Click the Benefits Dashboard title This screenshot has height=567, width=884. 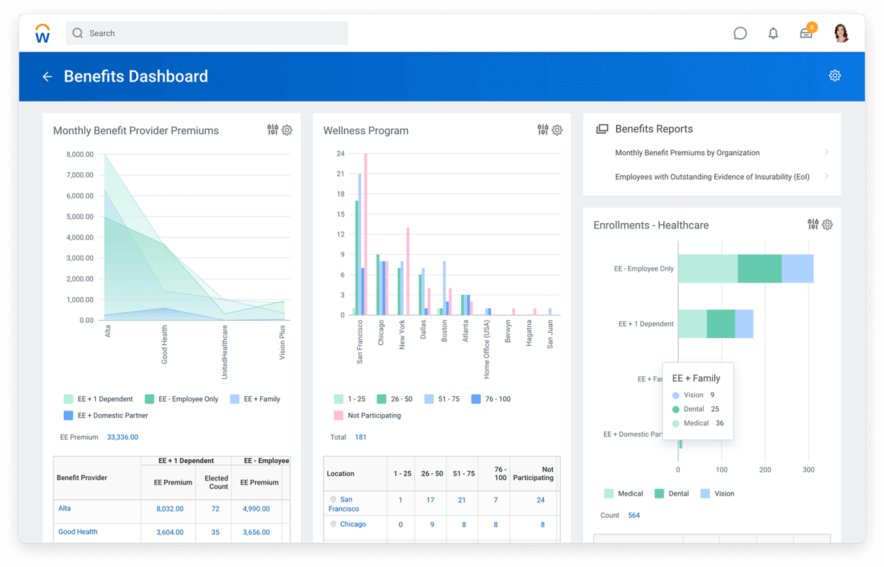click(x=136, y=77)
